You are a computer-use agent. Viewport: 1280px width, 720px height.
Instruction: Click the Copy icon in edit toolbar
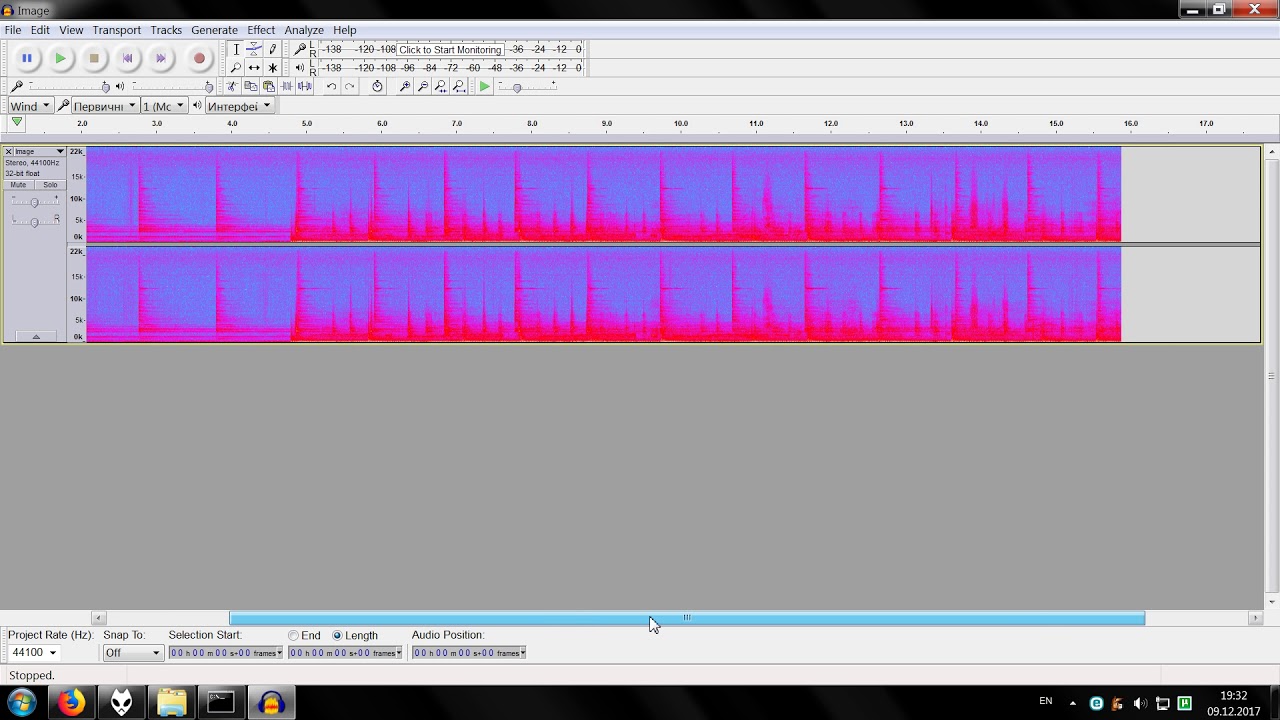point(250,87)
